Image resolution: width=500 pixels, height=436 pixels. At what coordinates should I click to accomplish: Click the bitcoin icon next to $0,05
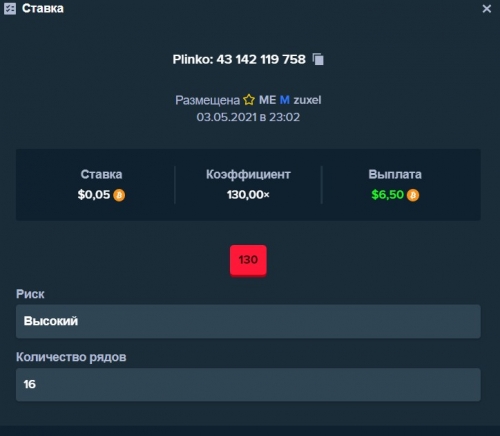pos(119,195)
